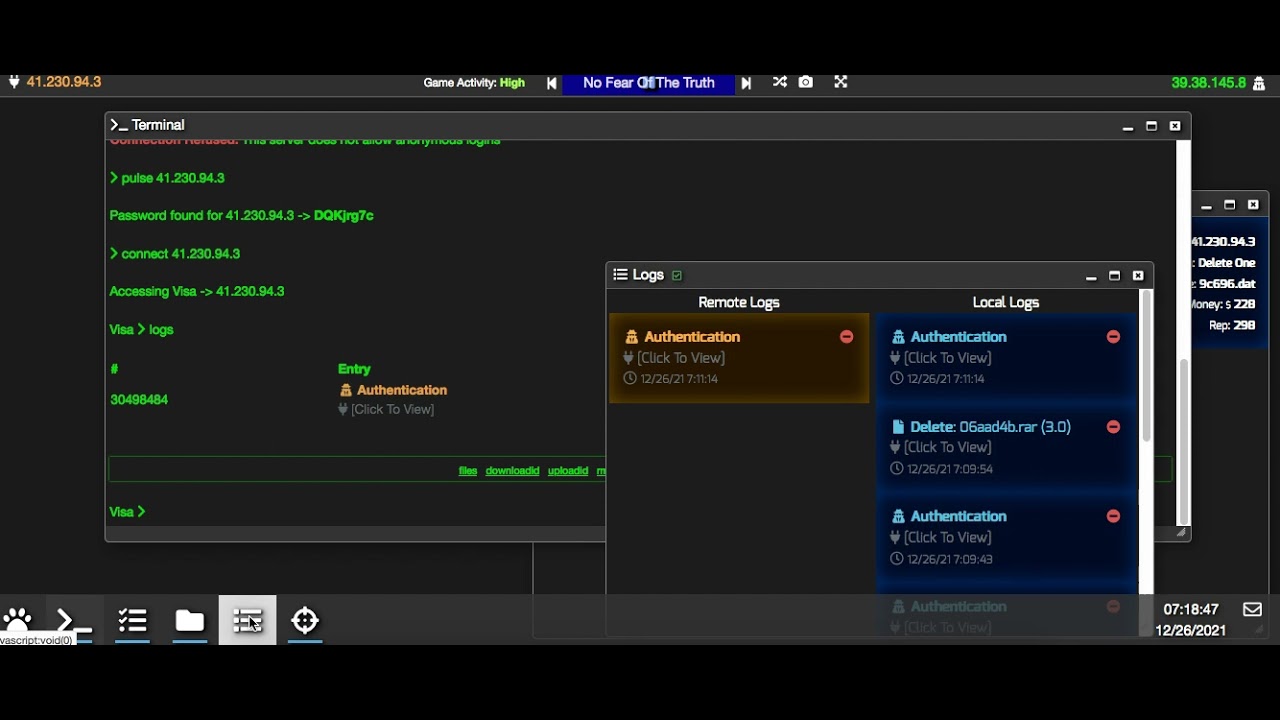The image size is (1280, 720).
Task: Toggle the green checkbox beside Logs title
Action: pyautogui.click(x=677, y=275)
